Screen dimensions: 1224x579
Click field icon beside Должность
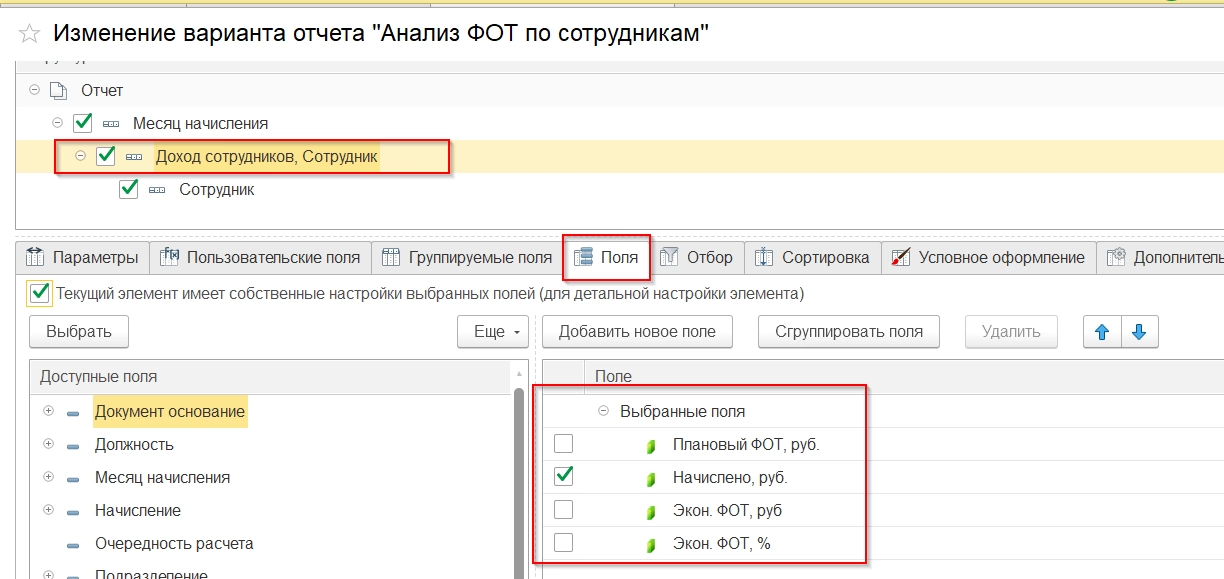pyautogui.click(x=73, y=445)
